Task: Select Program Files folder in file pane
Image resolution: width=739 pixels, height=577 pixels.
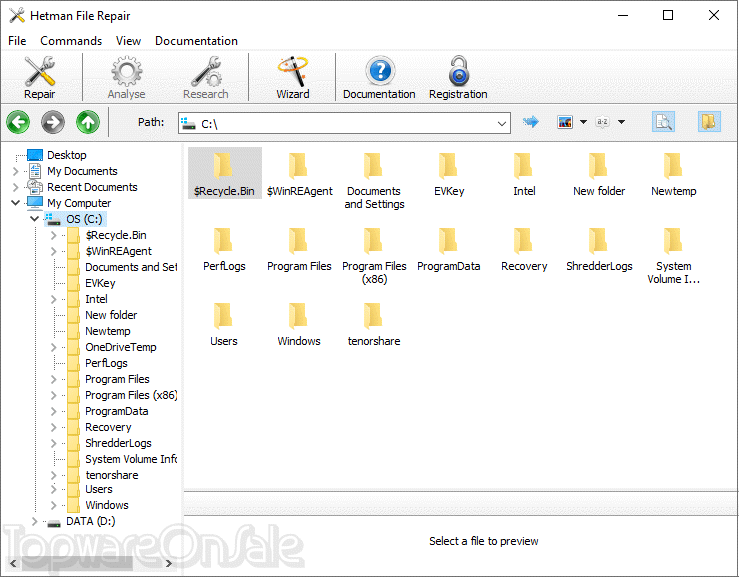Action: click(299, 248)
